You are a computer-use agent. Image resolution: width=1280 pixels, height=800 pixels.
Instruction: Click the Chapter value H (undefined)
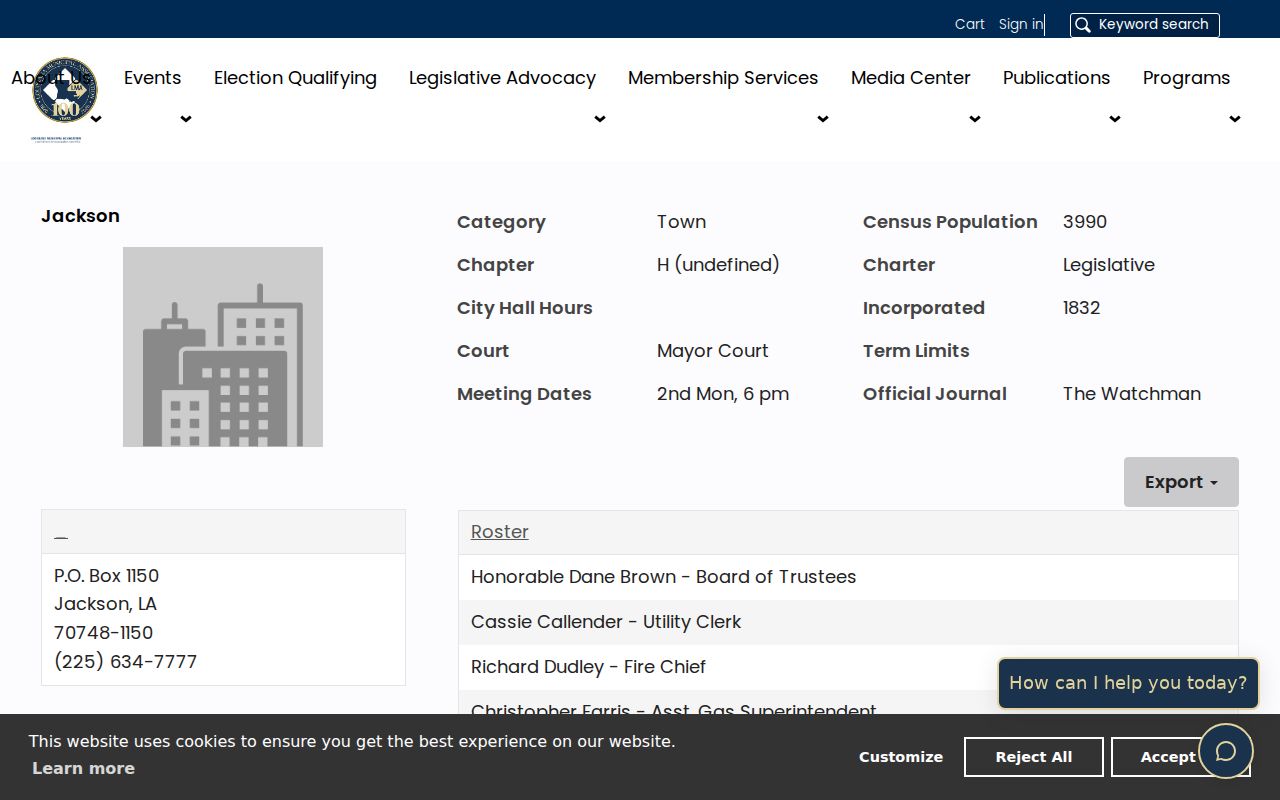(718, 265)
